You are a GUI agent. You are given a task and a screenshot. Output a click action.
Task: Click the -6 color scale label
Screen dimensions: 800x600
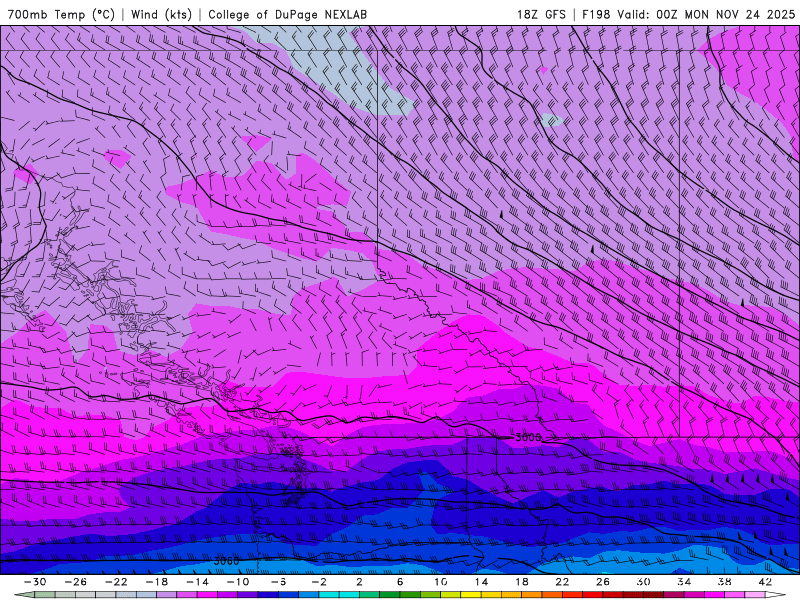(x=278, y=582)
